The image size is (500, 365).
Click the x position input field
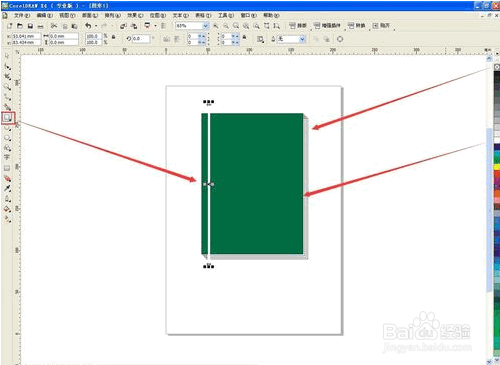(x=26, y=36)
